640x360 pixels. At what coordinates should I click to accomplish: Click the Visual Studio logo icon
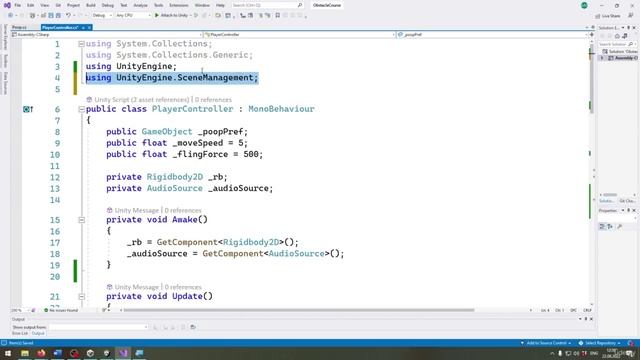(x=7, y=5)
